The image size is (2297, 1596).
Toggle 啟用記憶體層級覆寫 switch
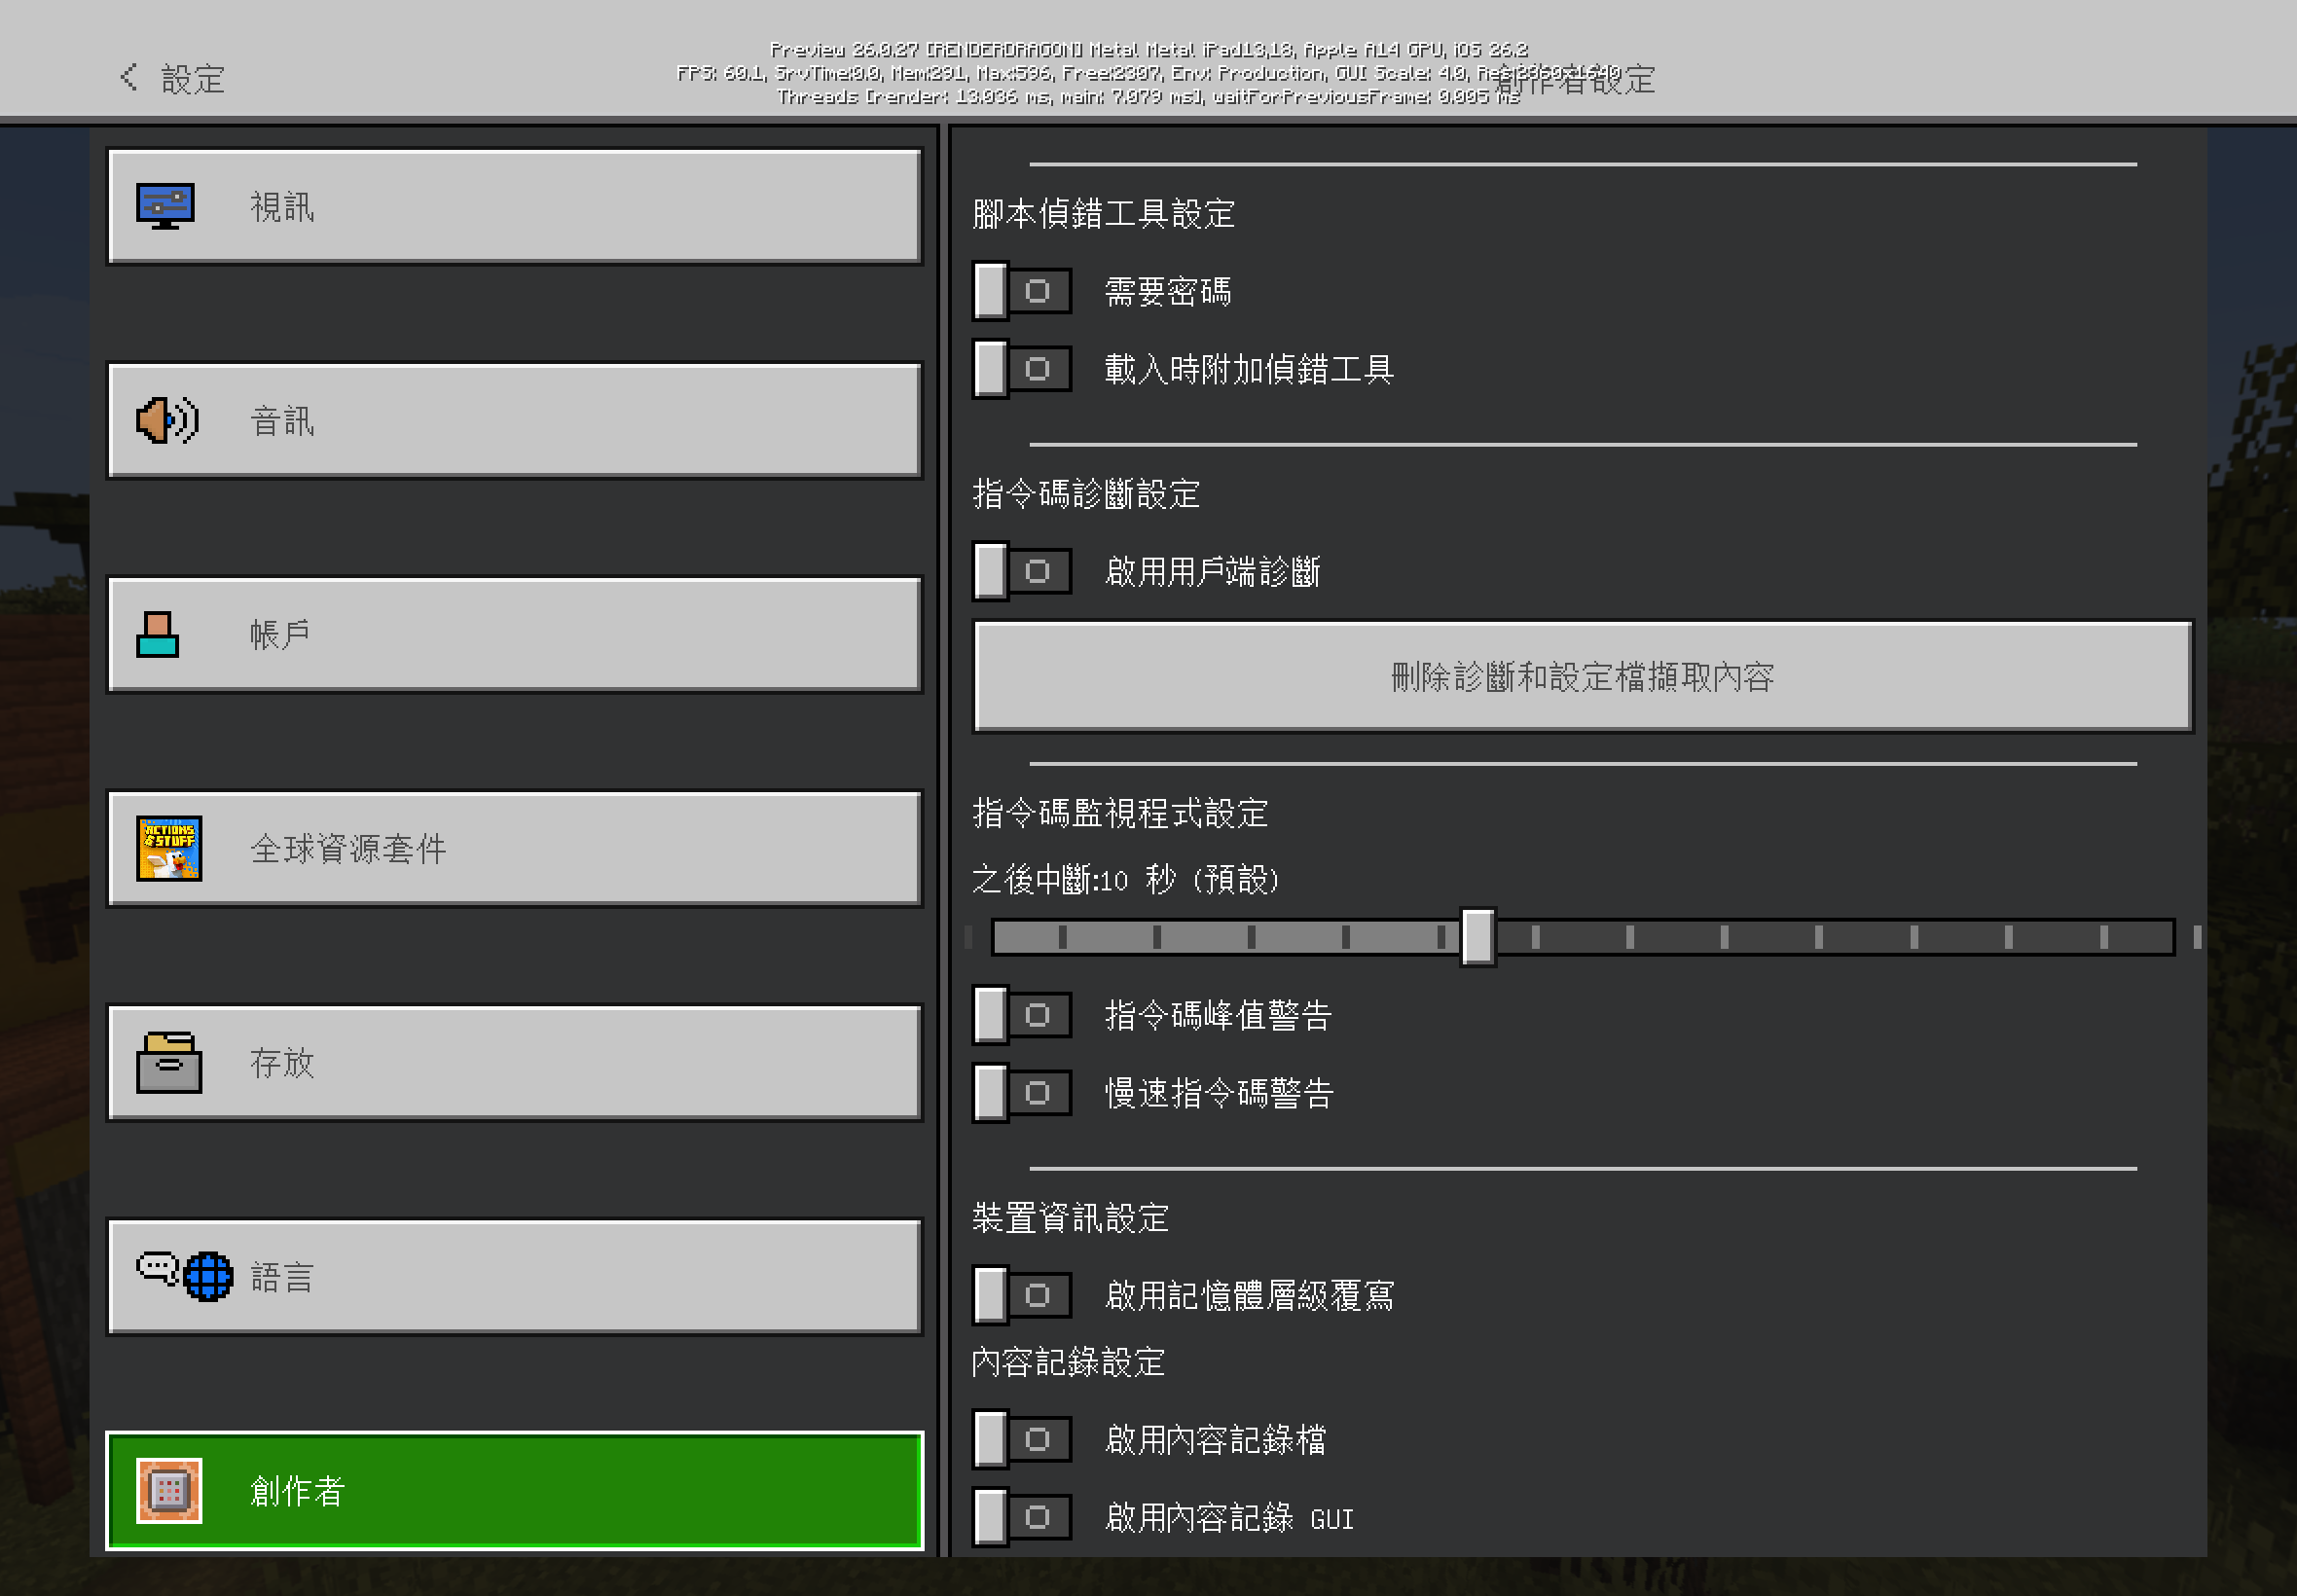1021,1295
